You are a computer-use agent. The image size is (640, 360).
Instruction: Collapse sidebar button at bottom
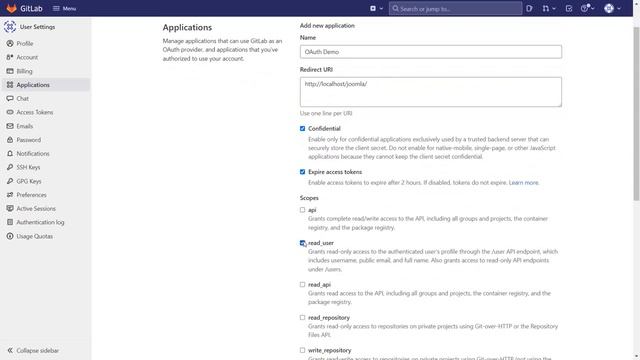(33, 351)
